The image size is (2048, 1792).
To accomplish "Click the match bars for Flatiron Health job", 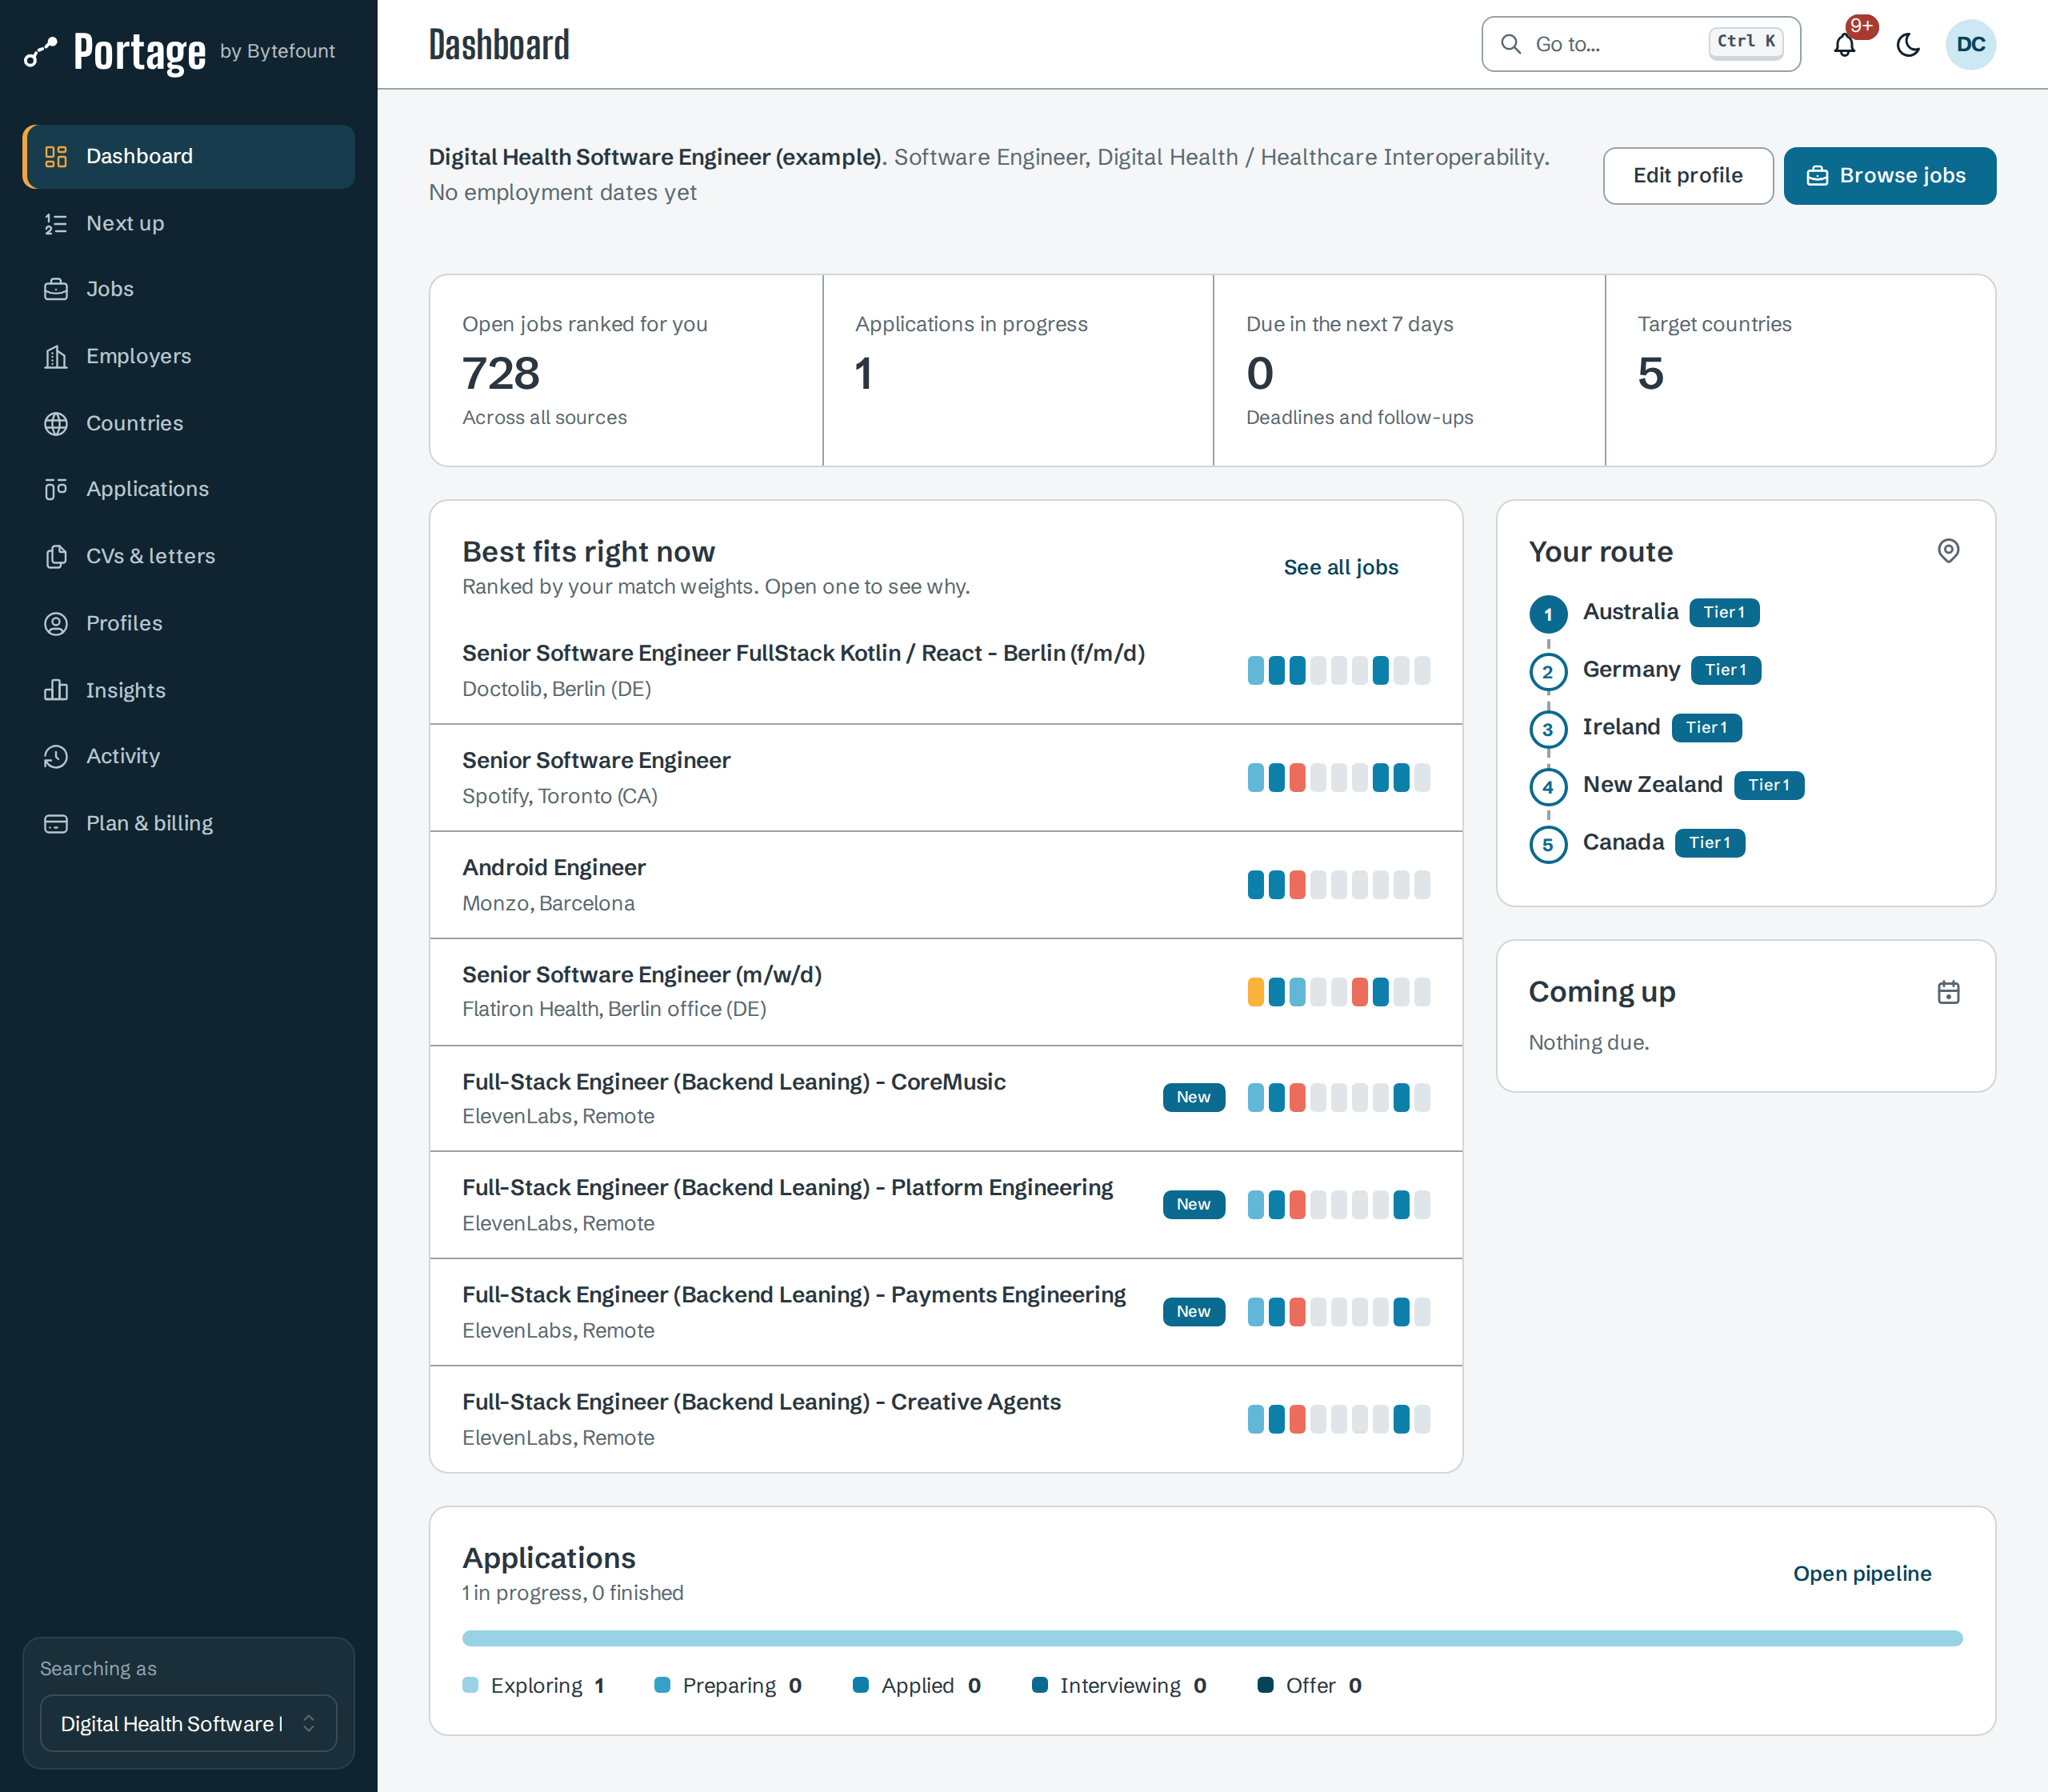I will click(x=1339, y=992).
